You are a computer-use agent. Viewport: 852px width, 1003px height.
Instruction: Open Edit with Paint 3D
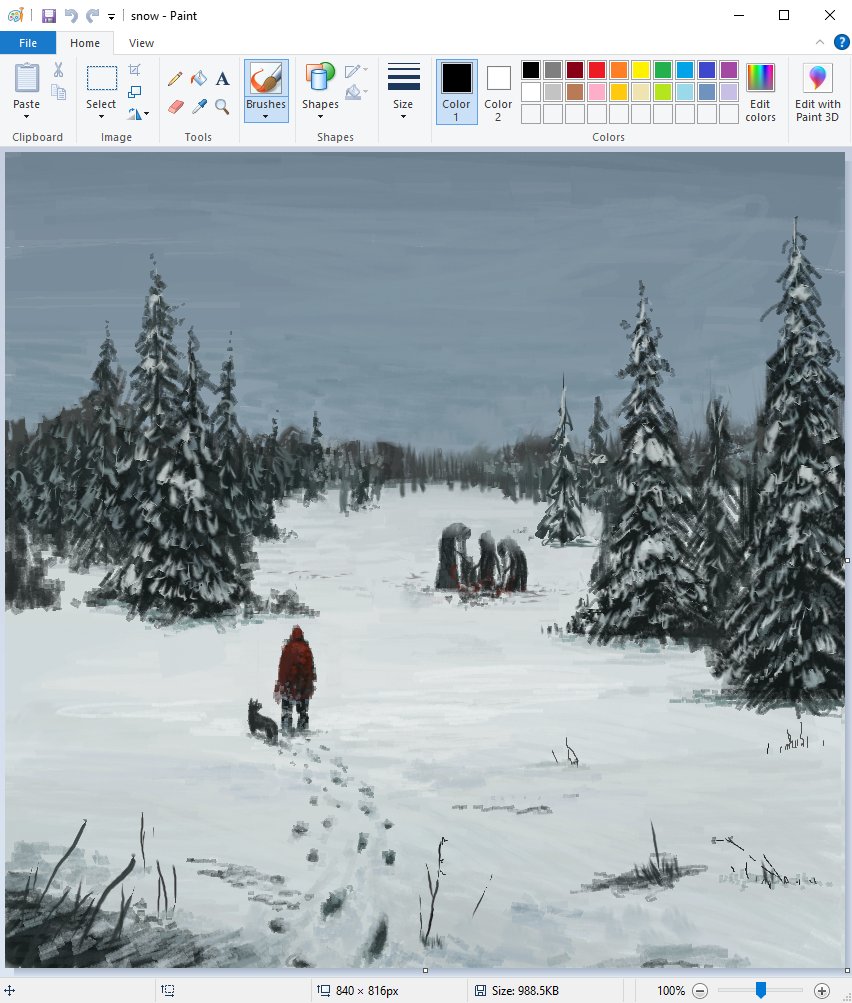coord(817,91)
